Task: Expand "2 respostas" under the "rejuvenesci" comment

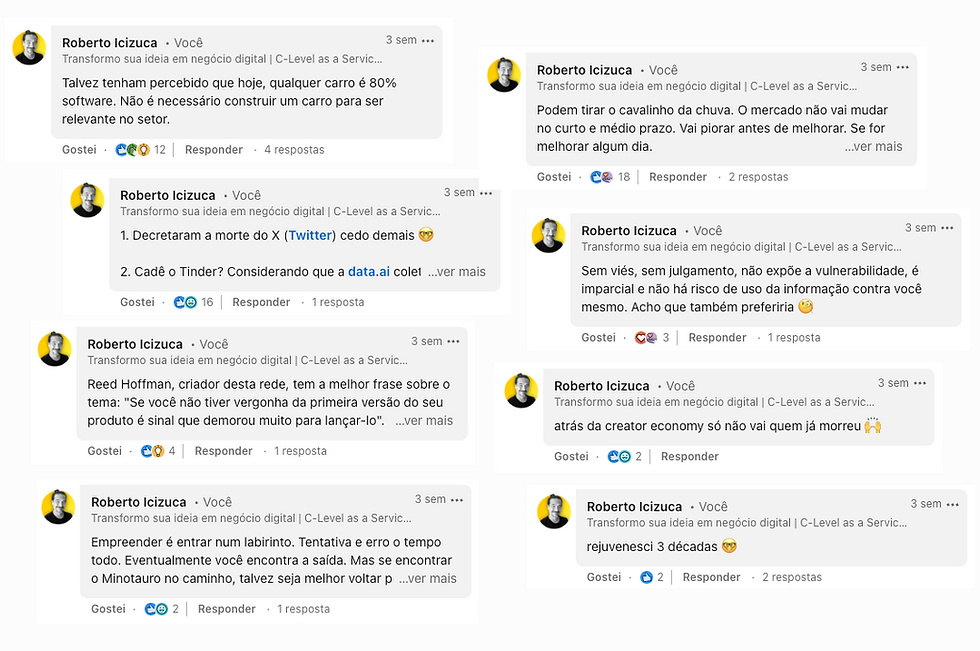Action: pyautogui.click(x=791, y=576)
